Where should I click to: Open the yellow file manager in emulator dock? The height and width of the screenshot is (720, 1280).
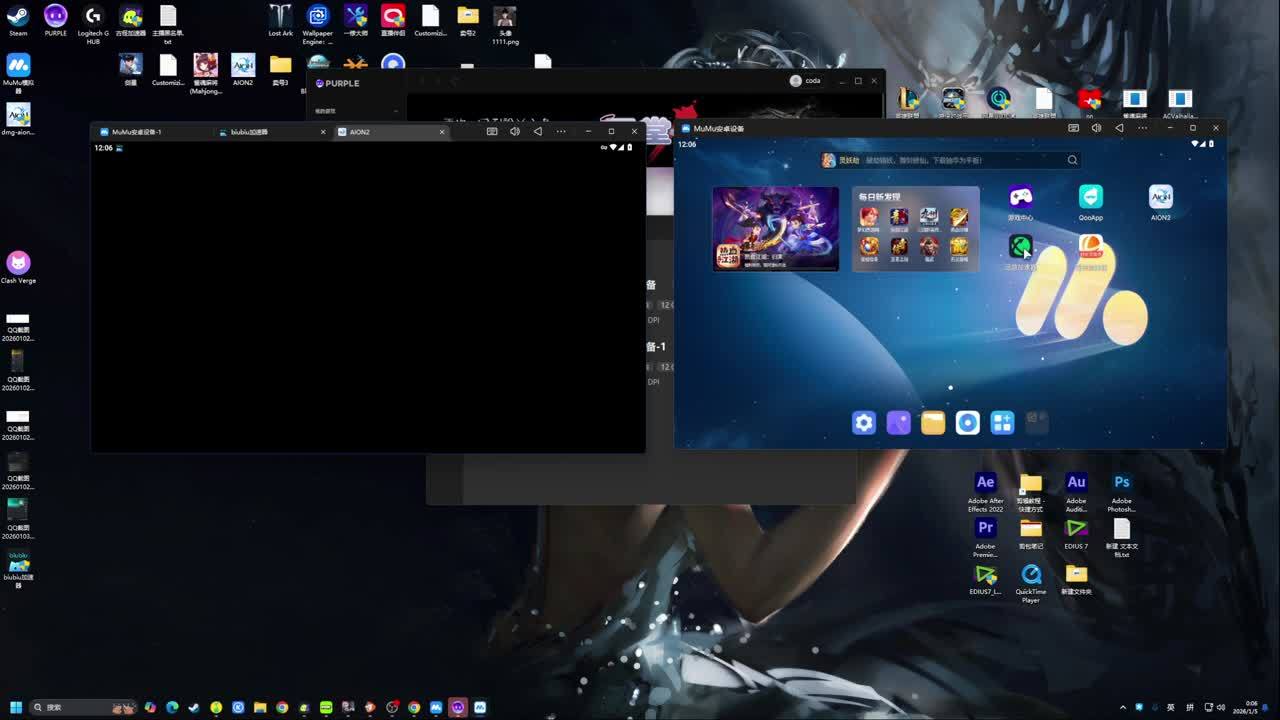coord(933,423)
